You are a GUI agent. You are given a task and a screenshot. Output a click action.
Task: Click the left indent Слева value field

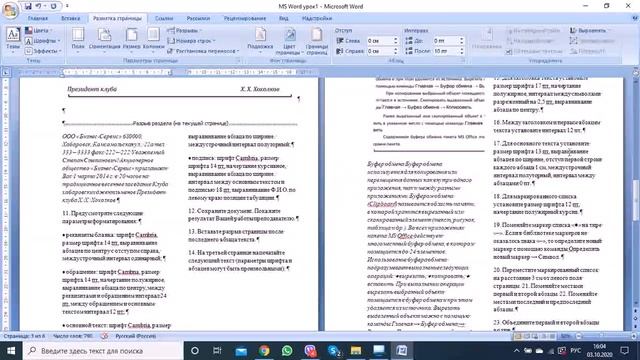click(379, 41)
